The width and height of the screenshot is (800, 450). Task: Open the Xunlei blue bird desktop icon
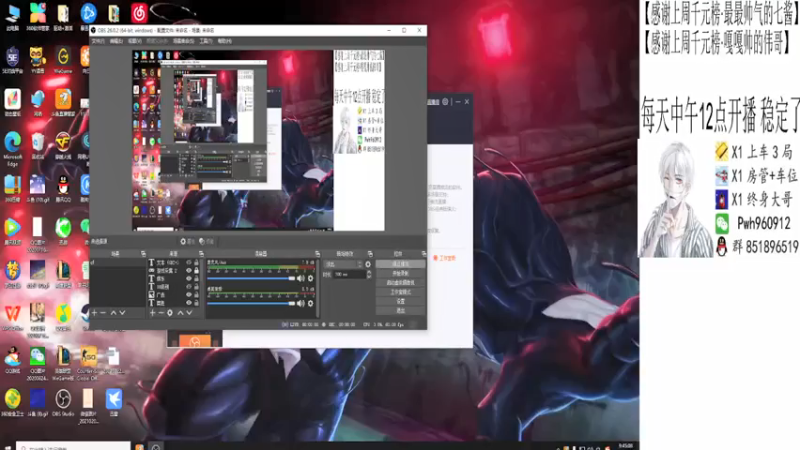[114, 403]
